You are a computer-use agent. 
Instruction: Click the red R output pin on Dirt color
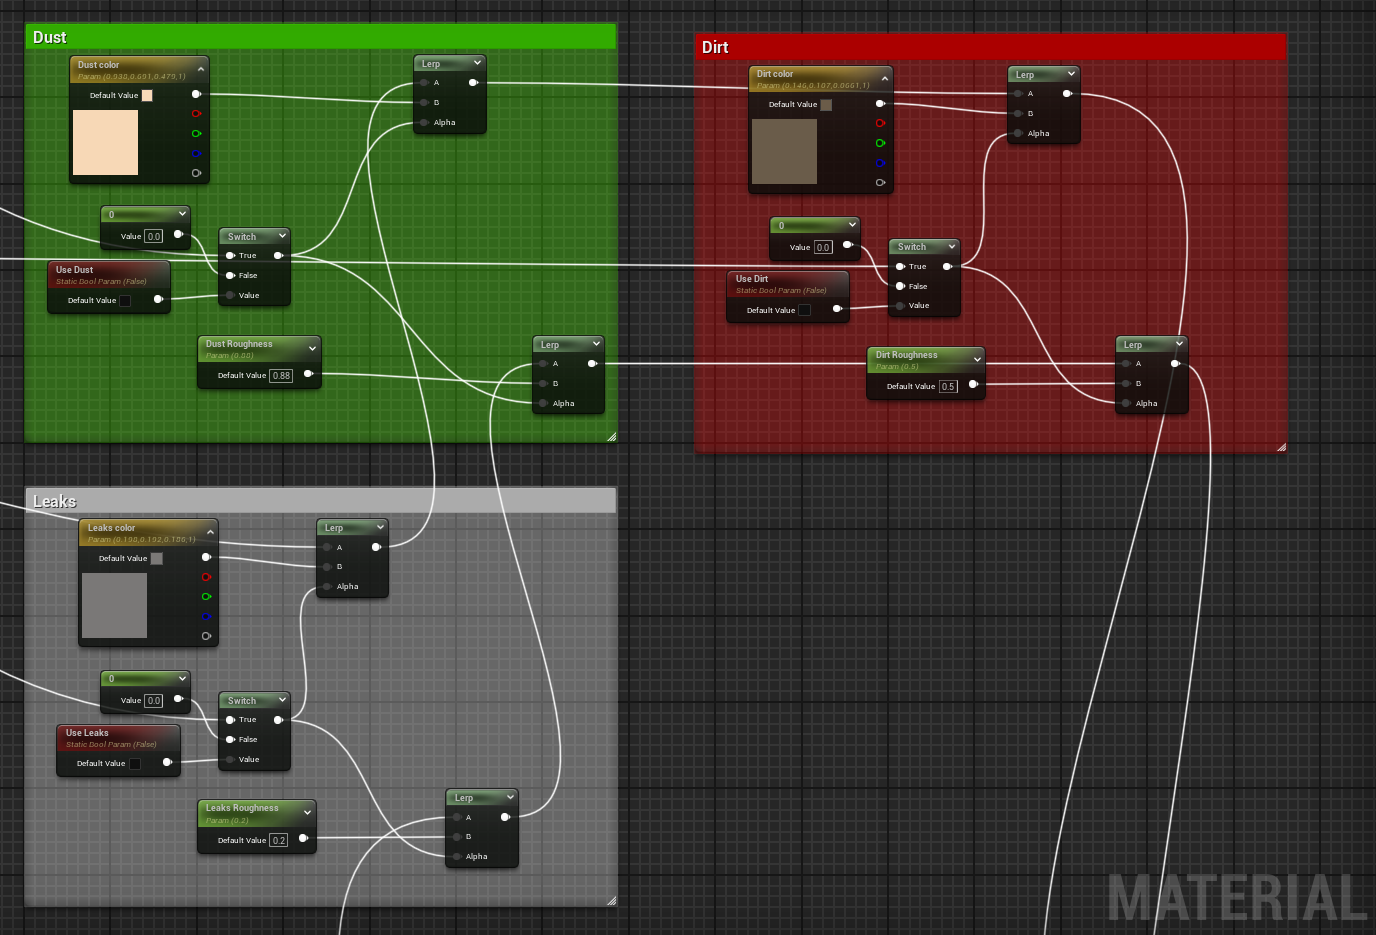[879, 123]
